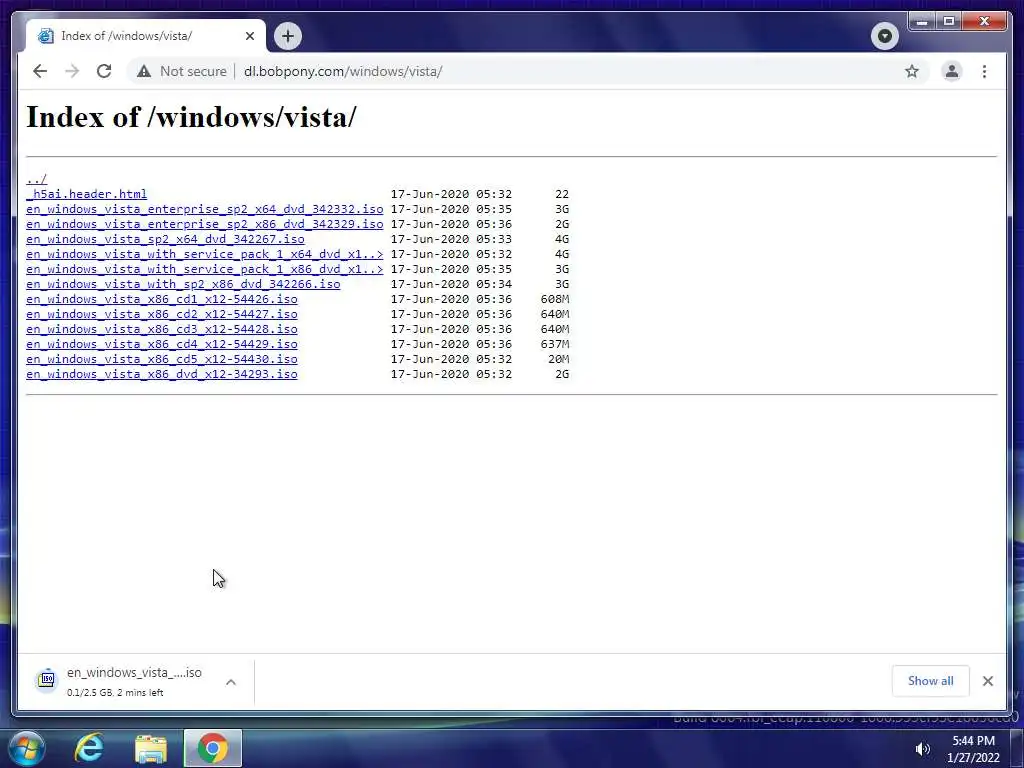
Task: Click the Not secure warning triangle icon
Action: pyautogui.click(x=144, y=71)
